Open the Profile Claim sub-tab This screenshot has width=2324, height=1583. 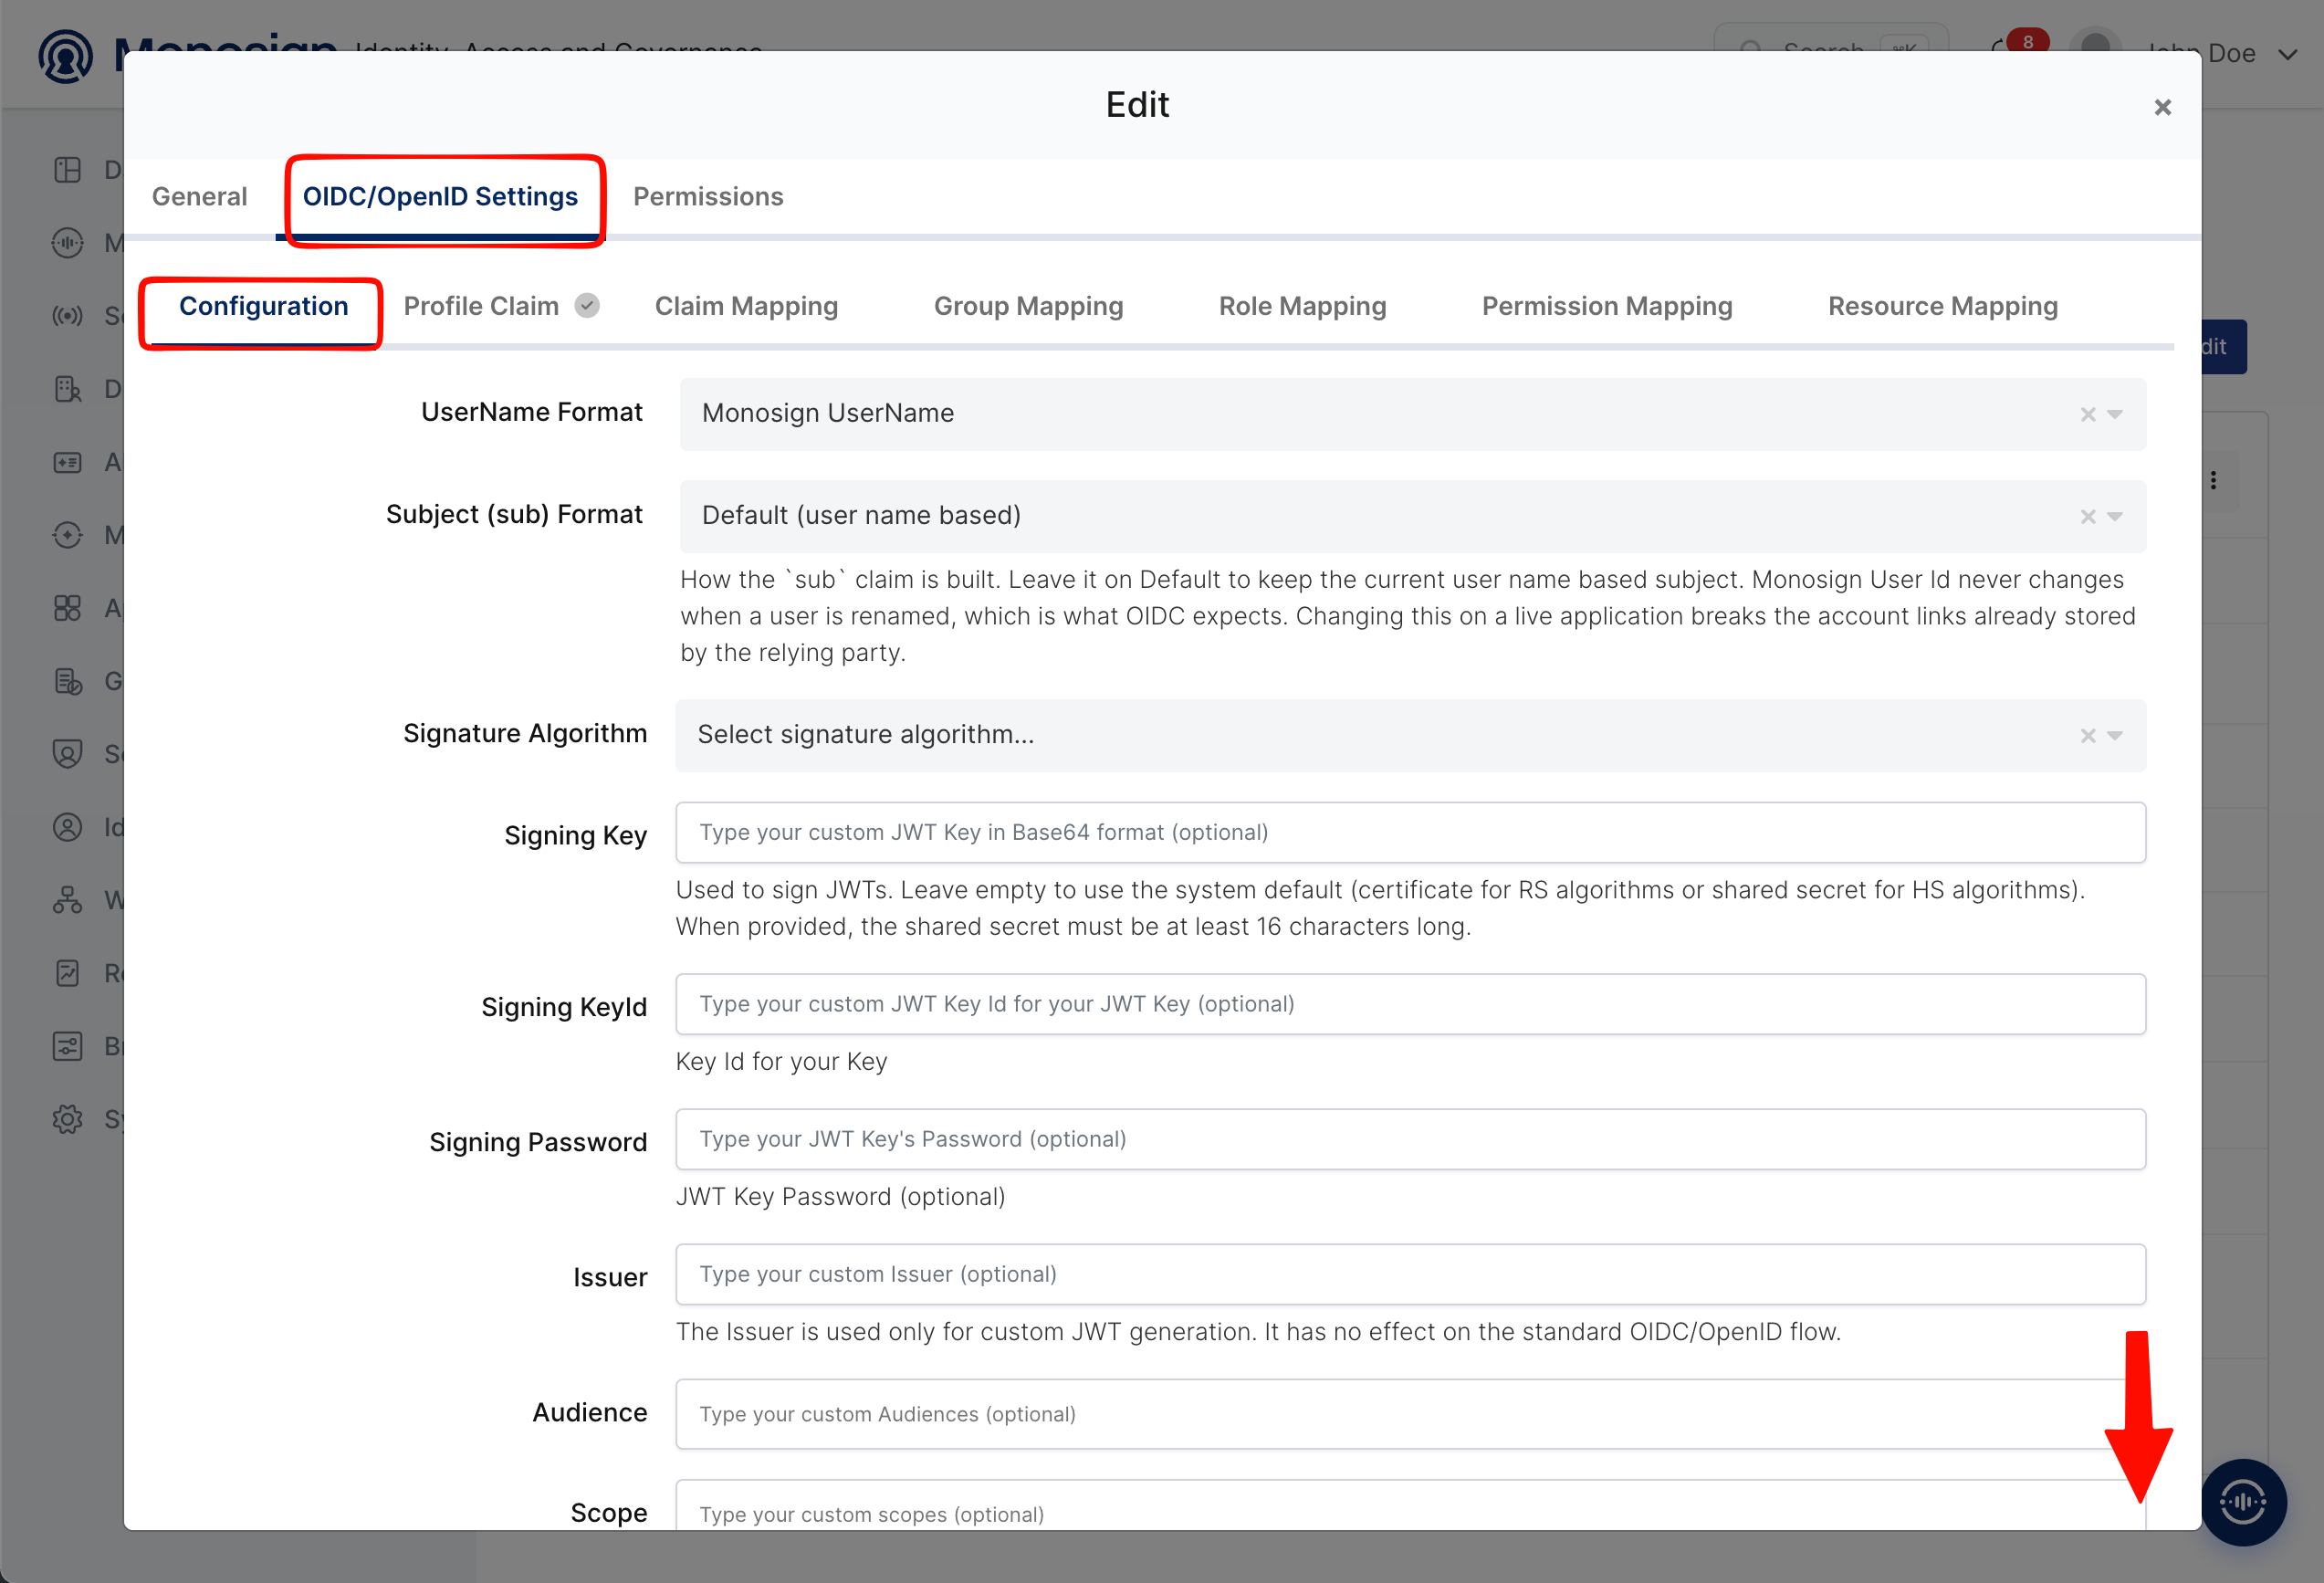[481, 306]
